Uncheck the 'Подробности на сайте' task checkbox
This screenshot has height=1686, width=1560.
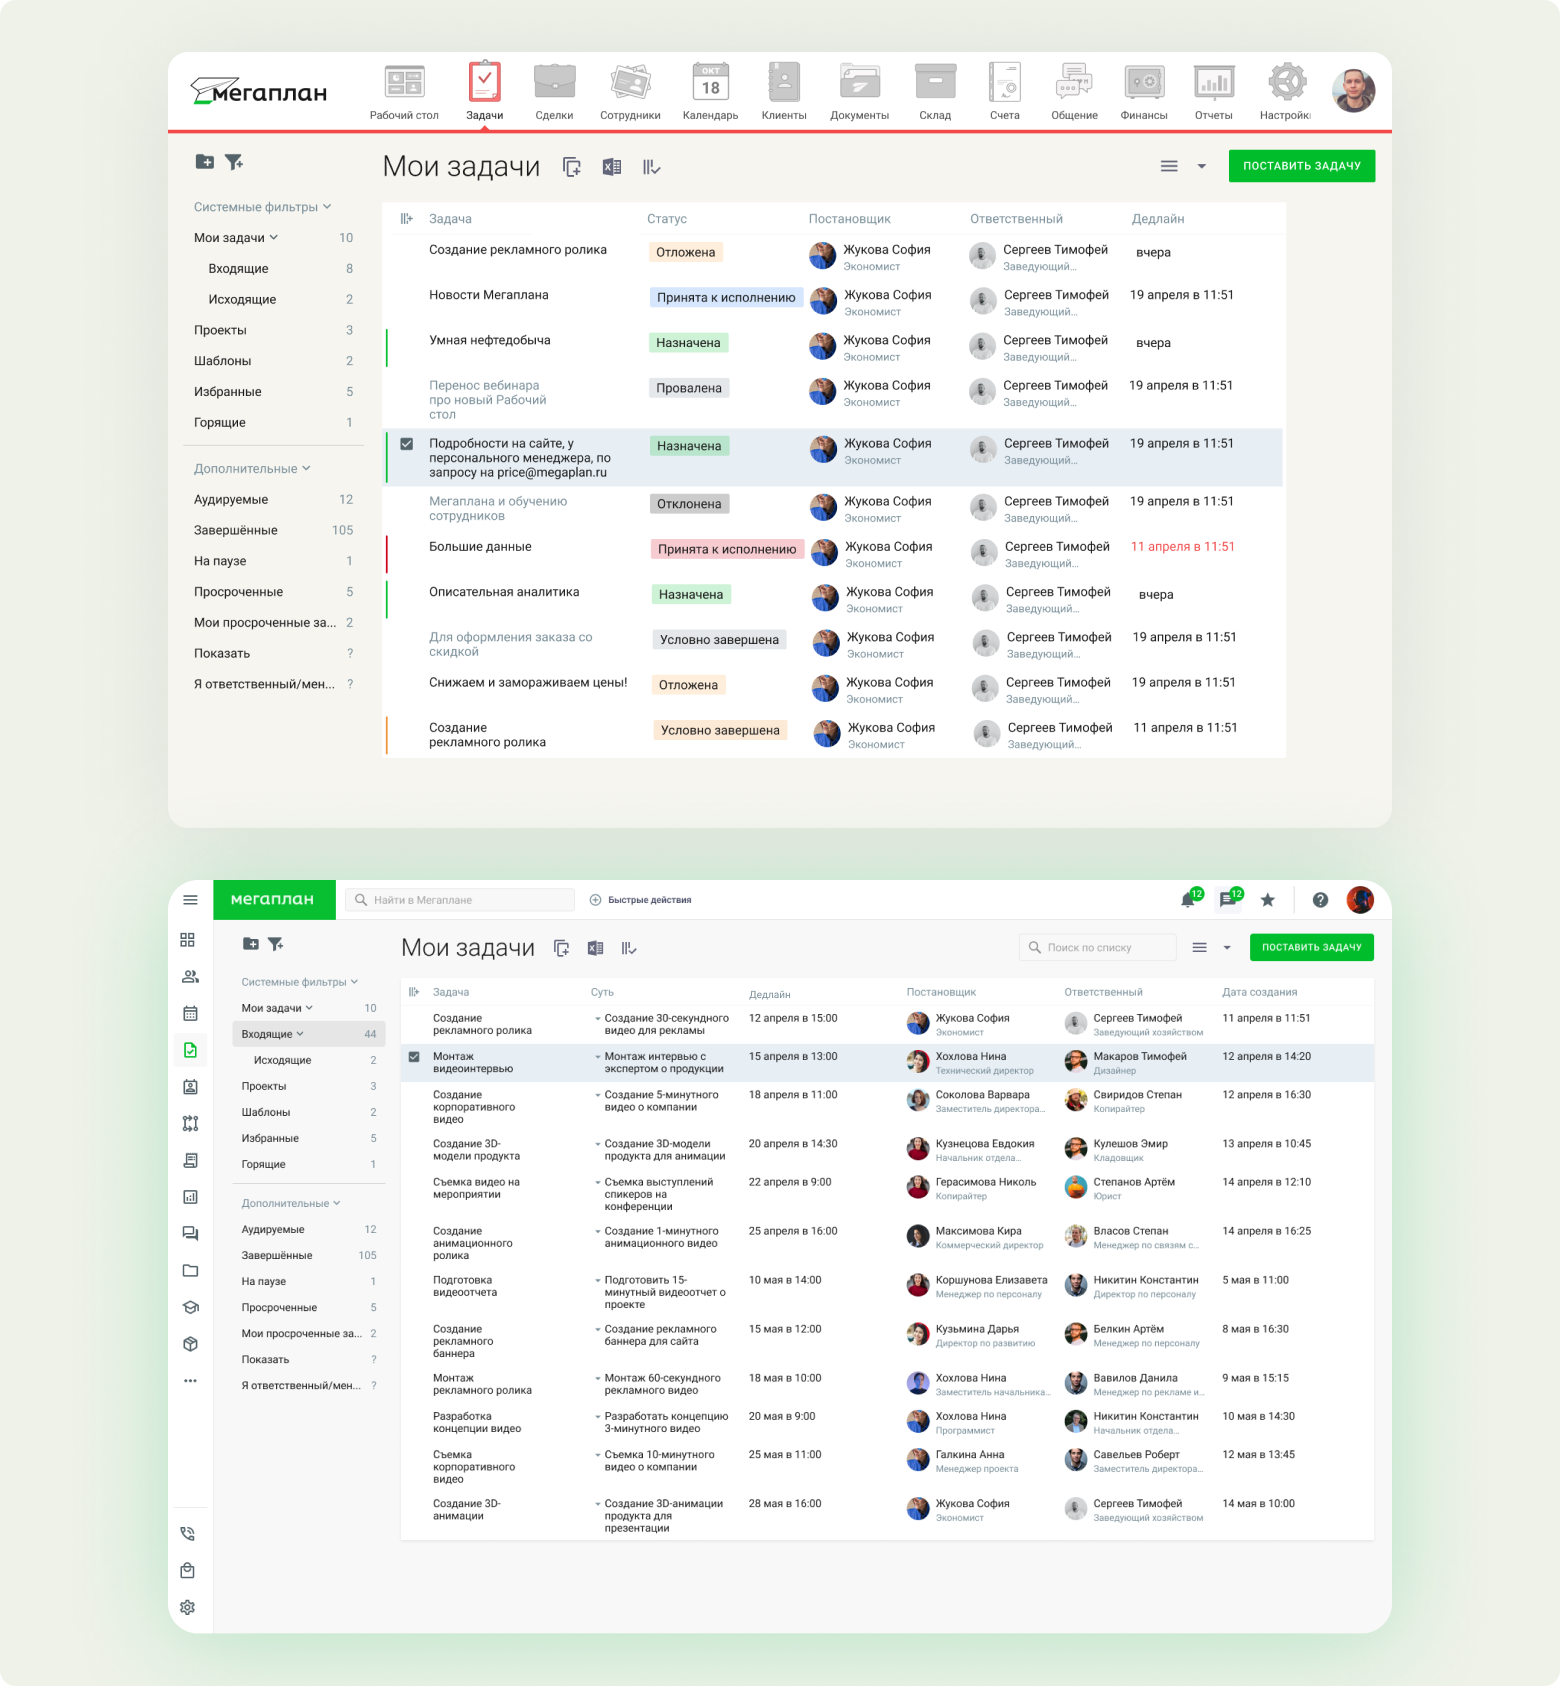pos(407,444)
